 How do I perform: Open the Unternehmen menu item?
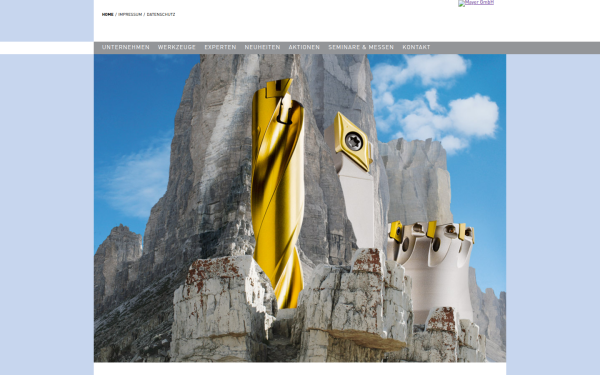click(x=126, y=47)
